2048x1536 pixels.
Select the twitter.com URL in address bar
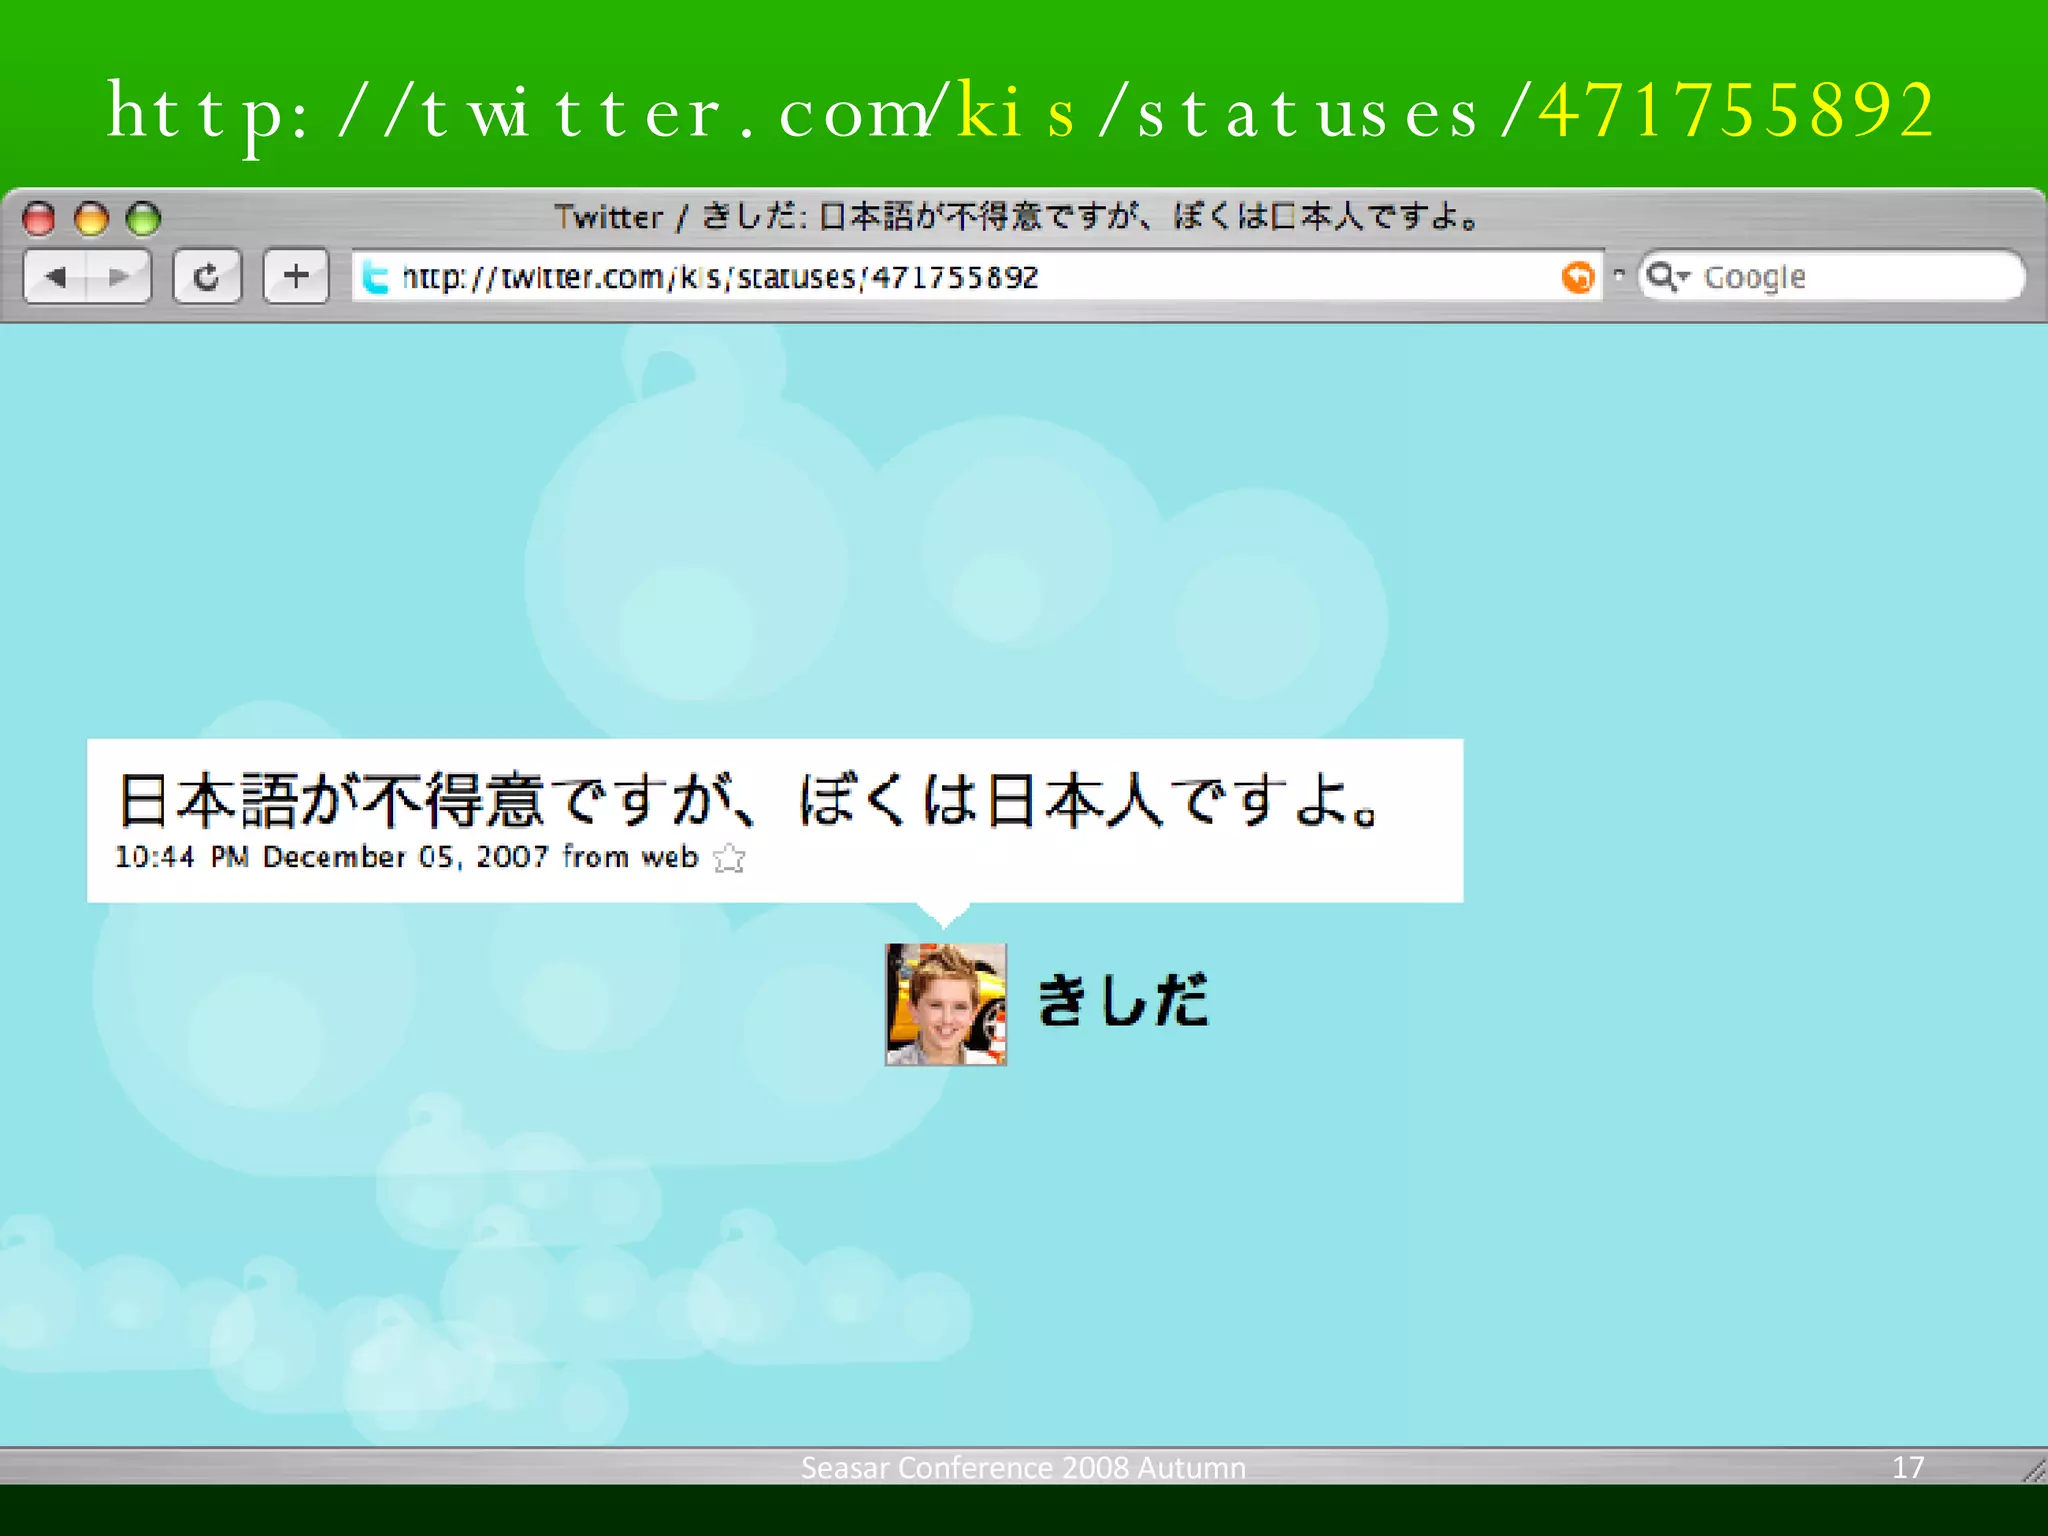pyautogui.click(x=720, y=277)
